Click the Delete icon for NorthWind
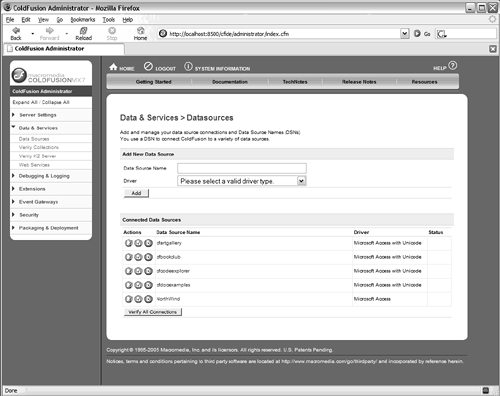 pos(148,299)
